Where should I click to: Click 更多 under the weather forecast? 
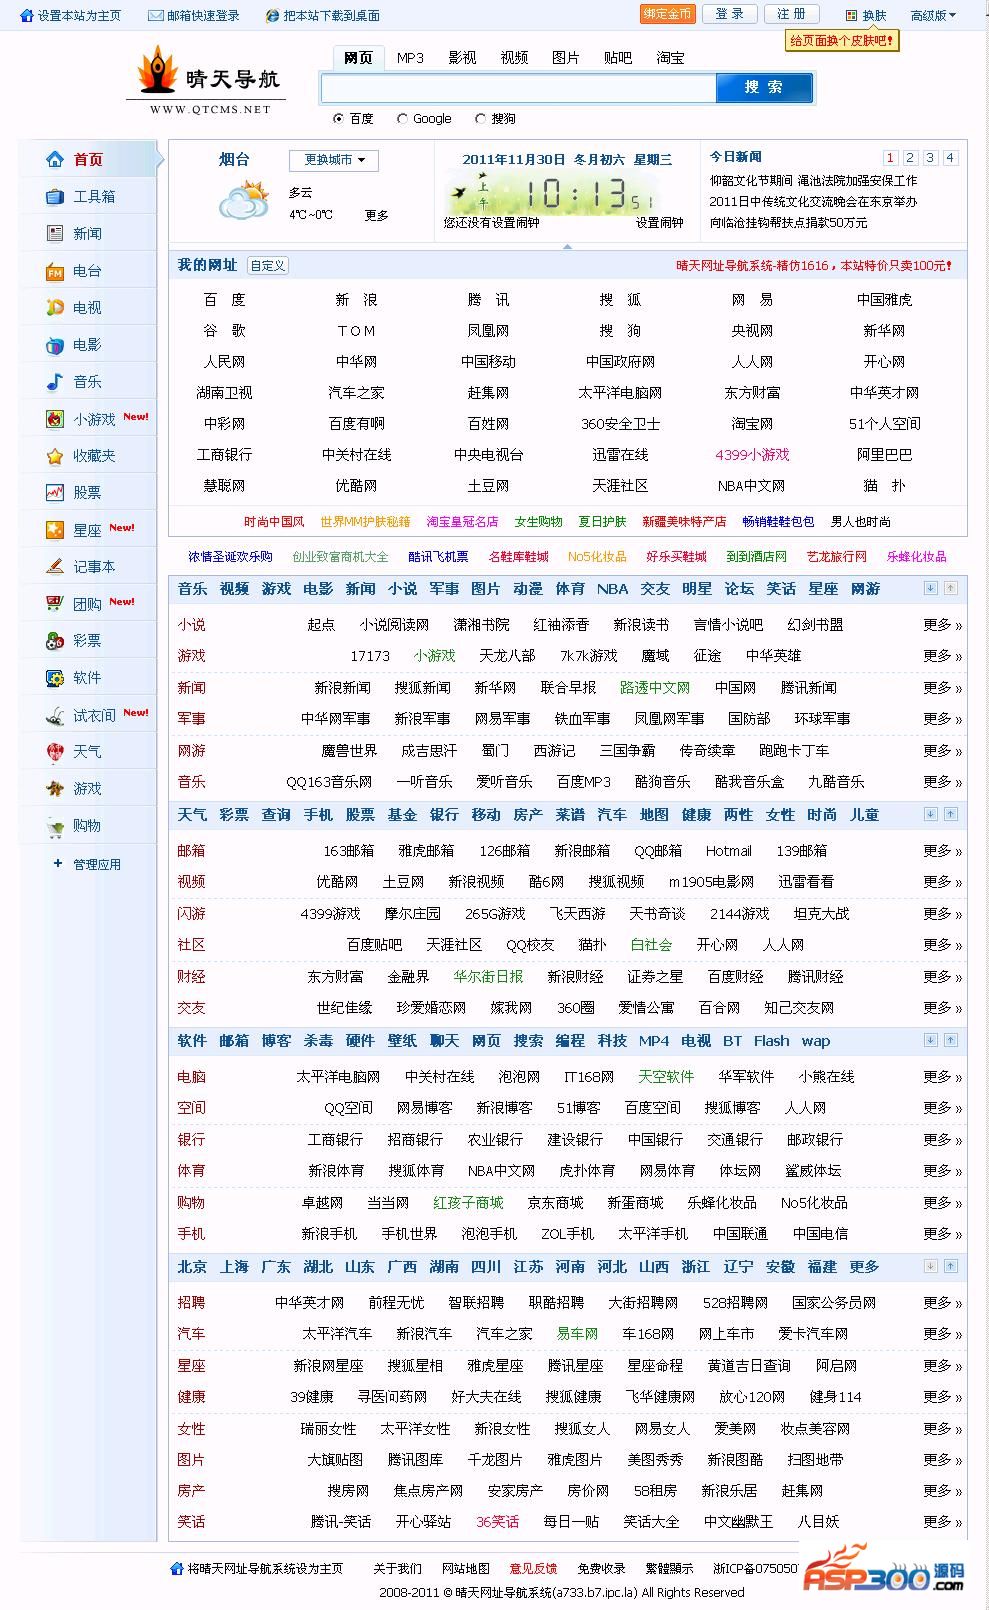point(376,215)
